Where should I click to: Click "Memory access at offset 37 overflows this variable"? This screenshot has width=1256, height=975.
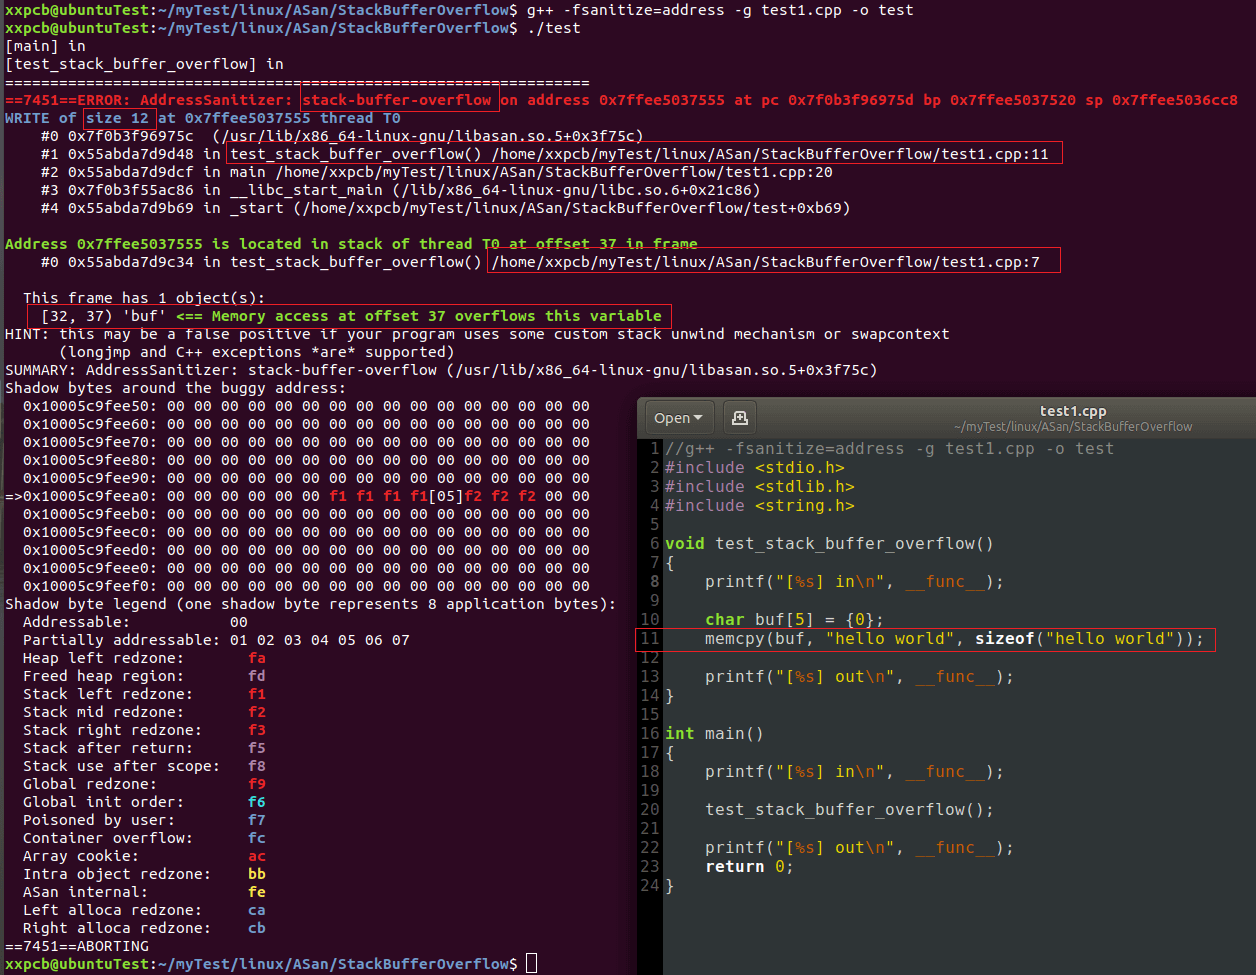pyautogui.click(x=436, y=316)
